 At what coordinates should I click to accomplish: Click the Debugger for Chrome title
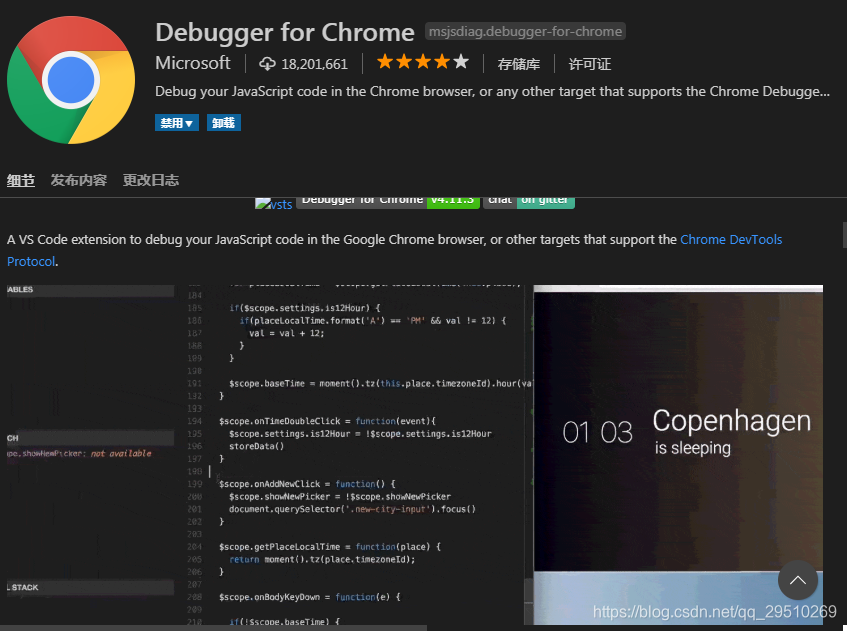pos(285,32)
